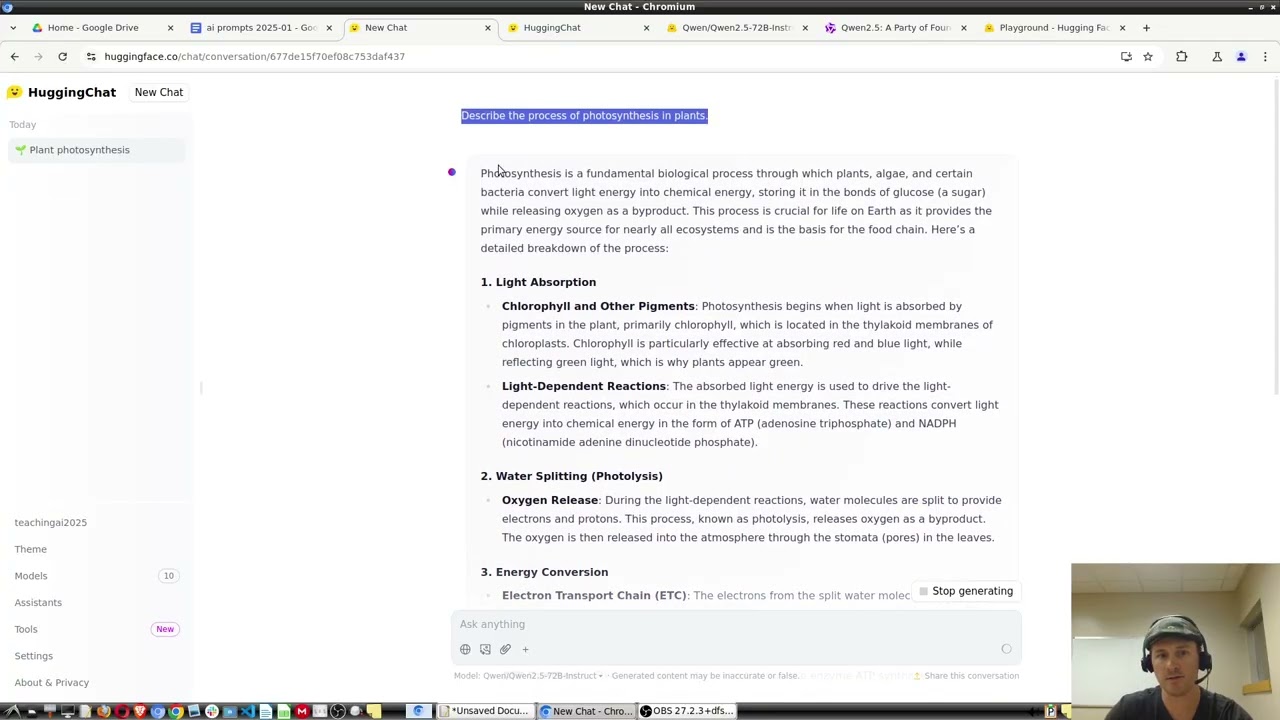Open About & Privacy page
This screenshot has height=720, width=1280.
click(52, 682)
